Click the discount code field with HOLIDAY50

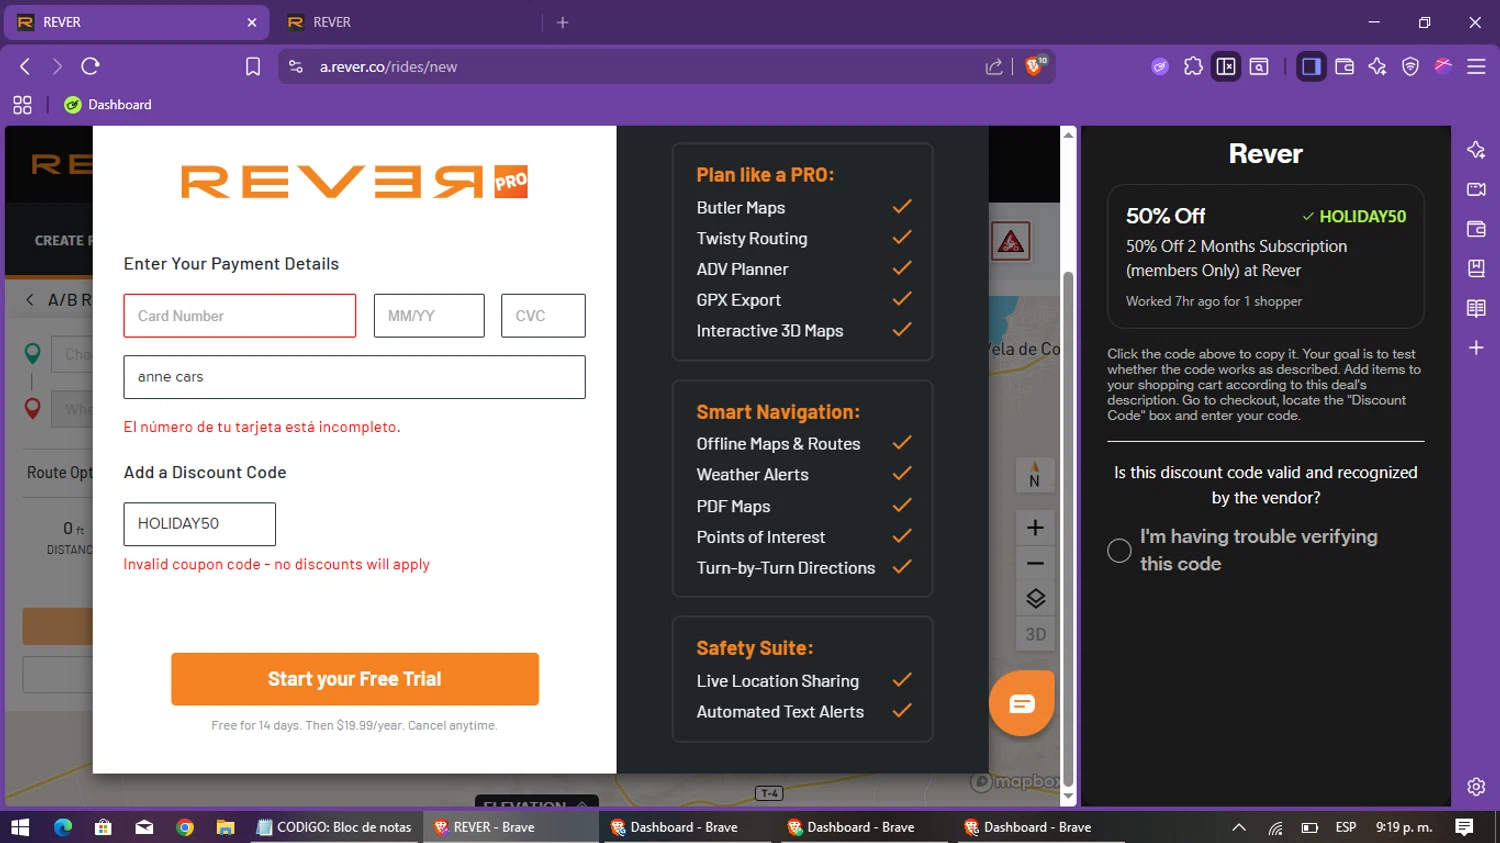tap(200, 524)
